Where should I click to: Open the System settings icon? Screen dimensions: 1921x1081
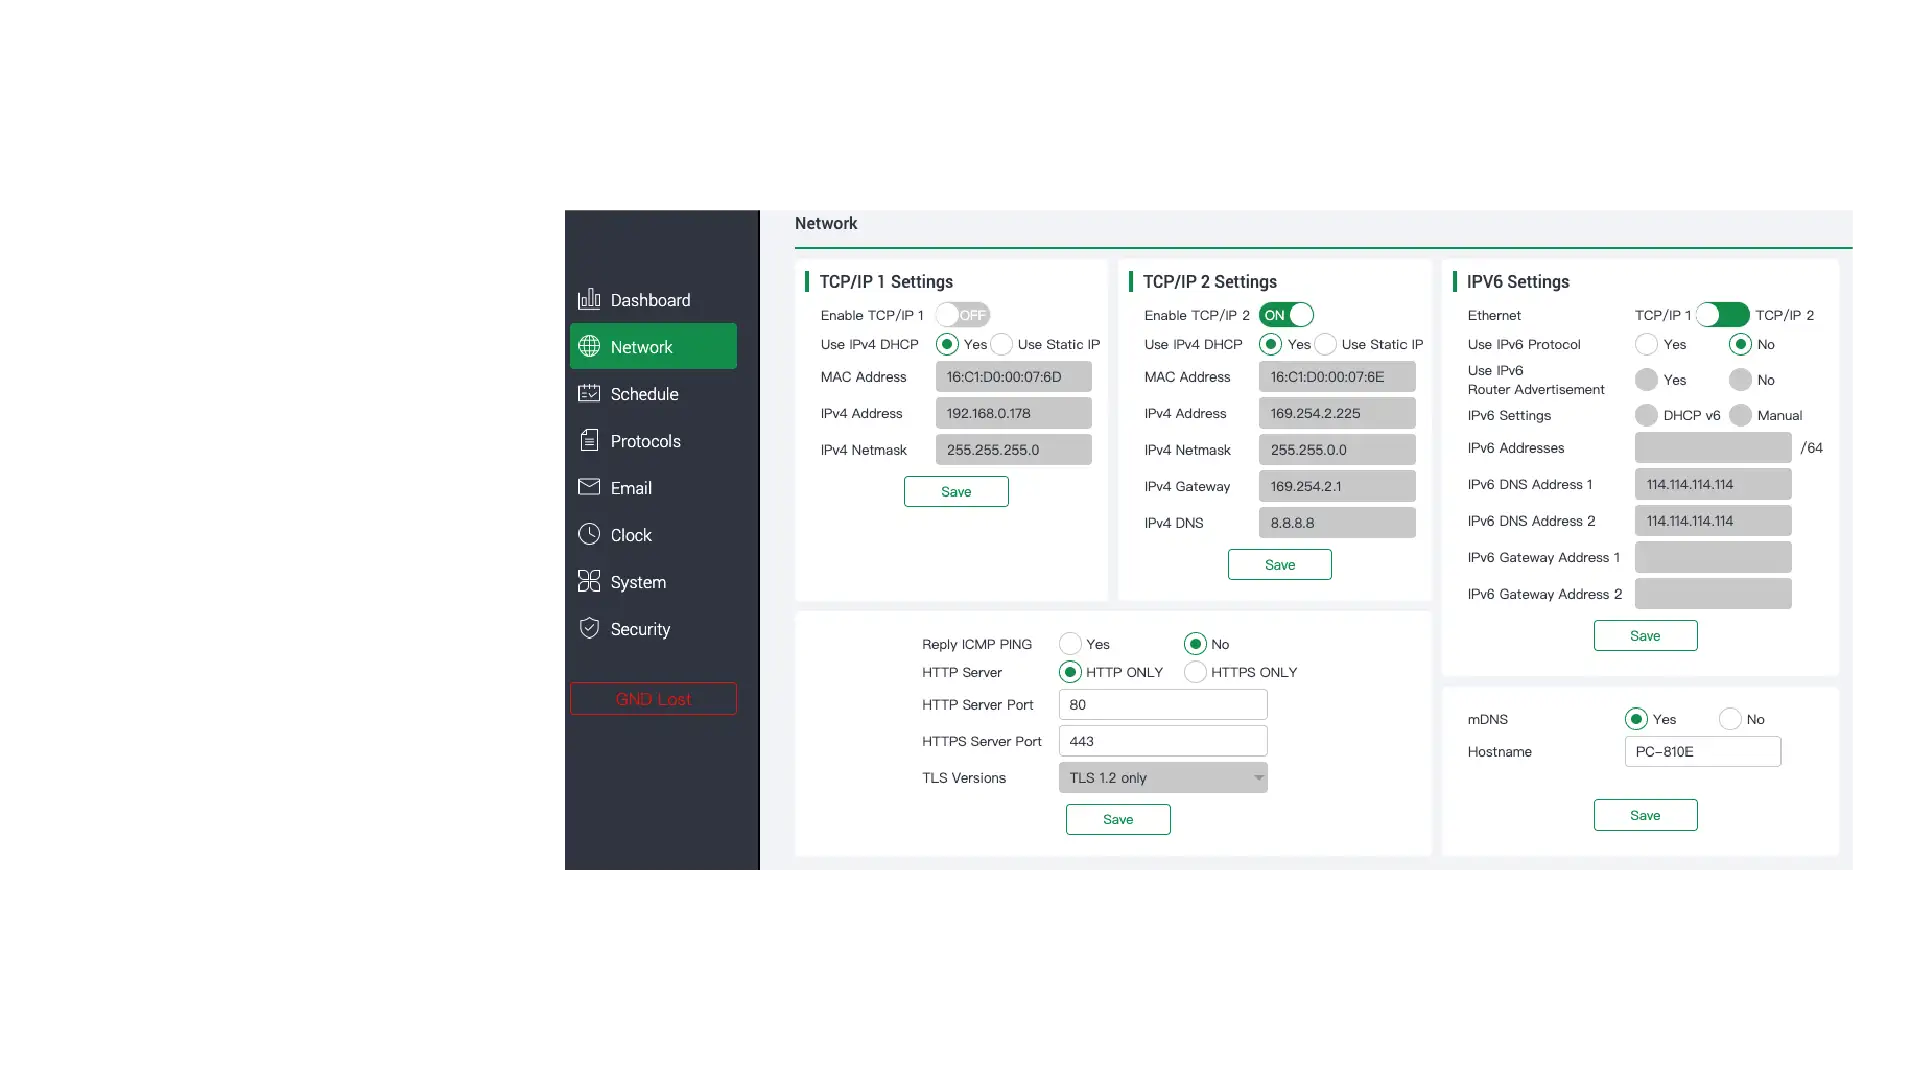coord(589,581)
